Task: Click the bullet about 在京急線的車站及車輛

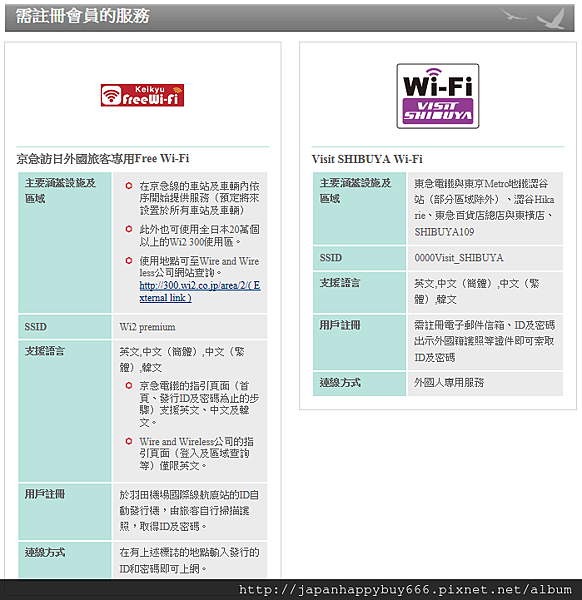Action: point(199,198)
